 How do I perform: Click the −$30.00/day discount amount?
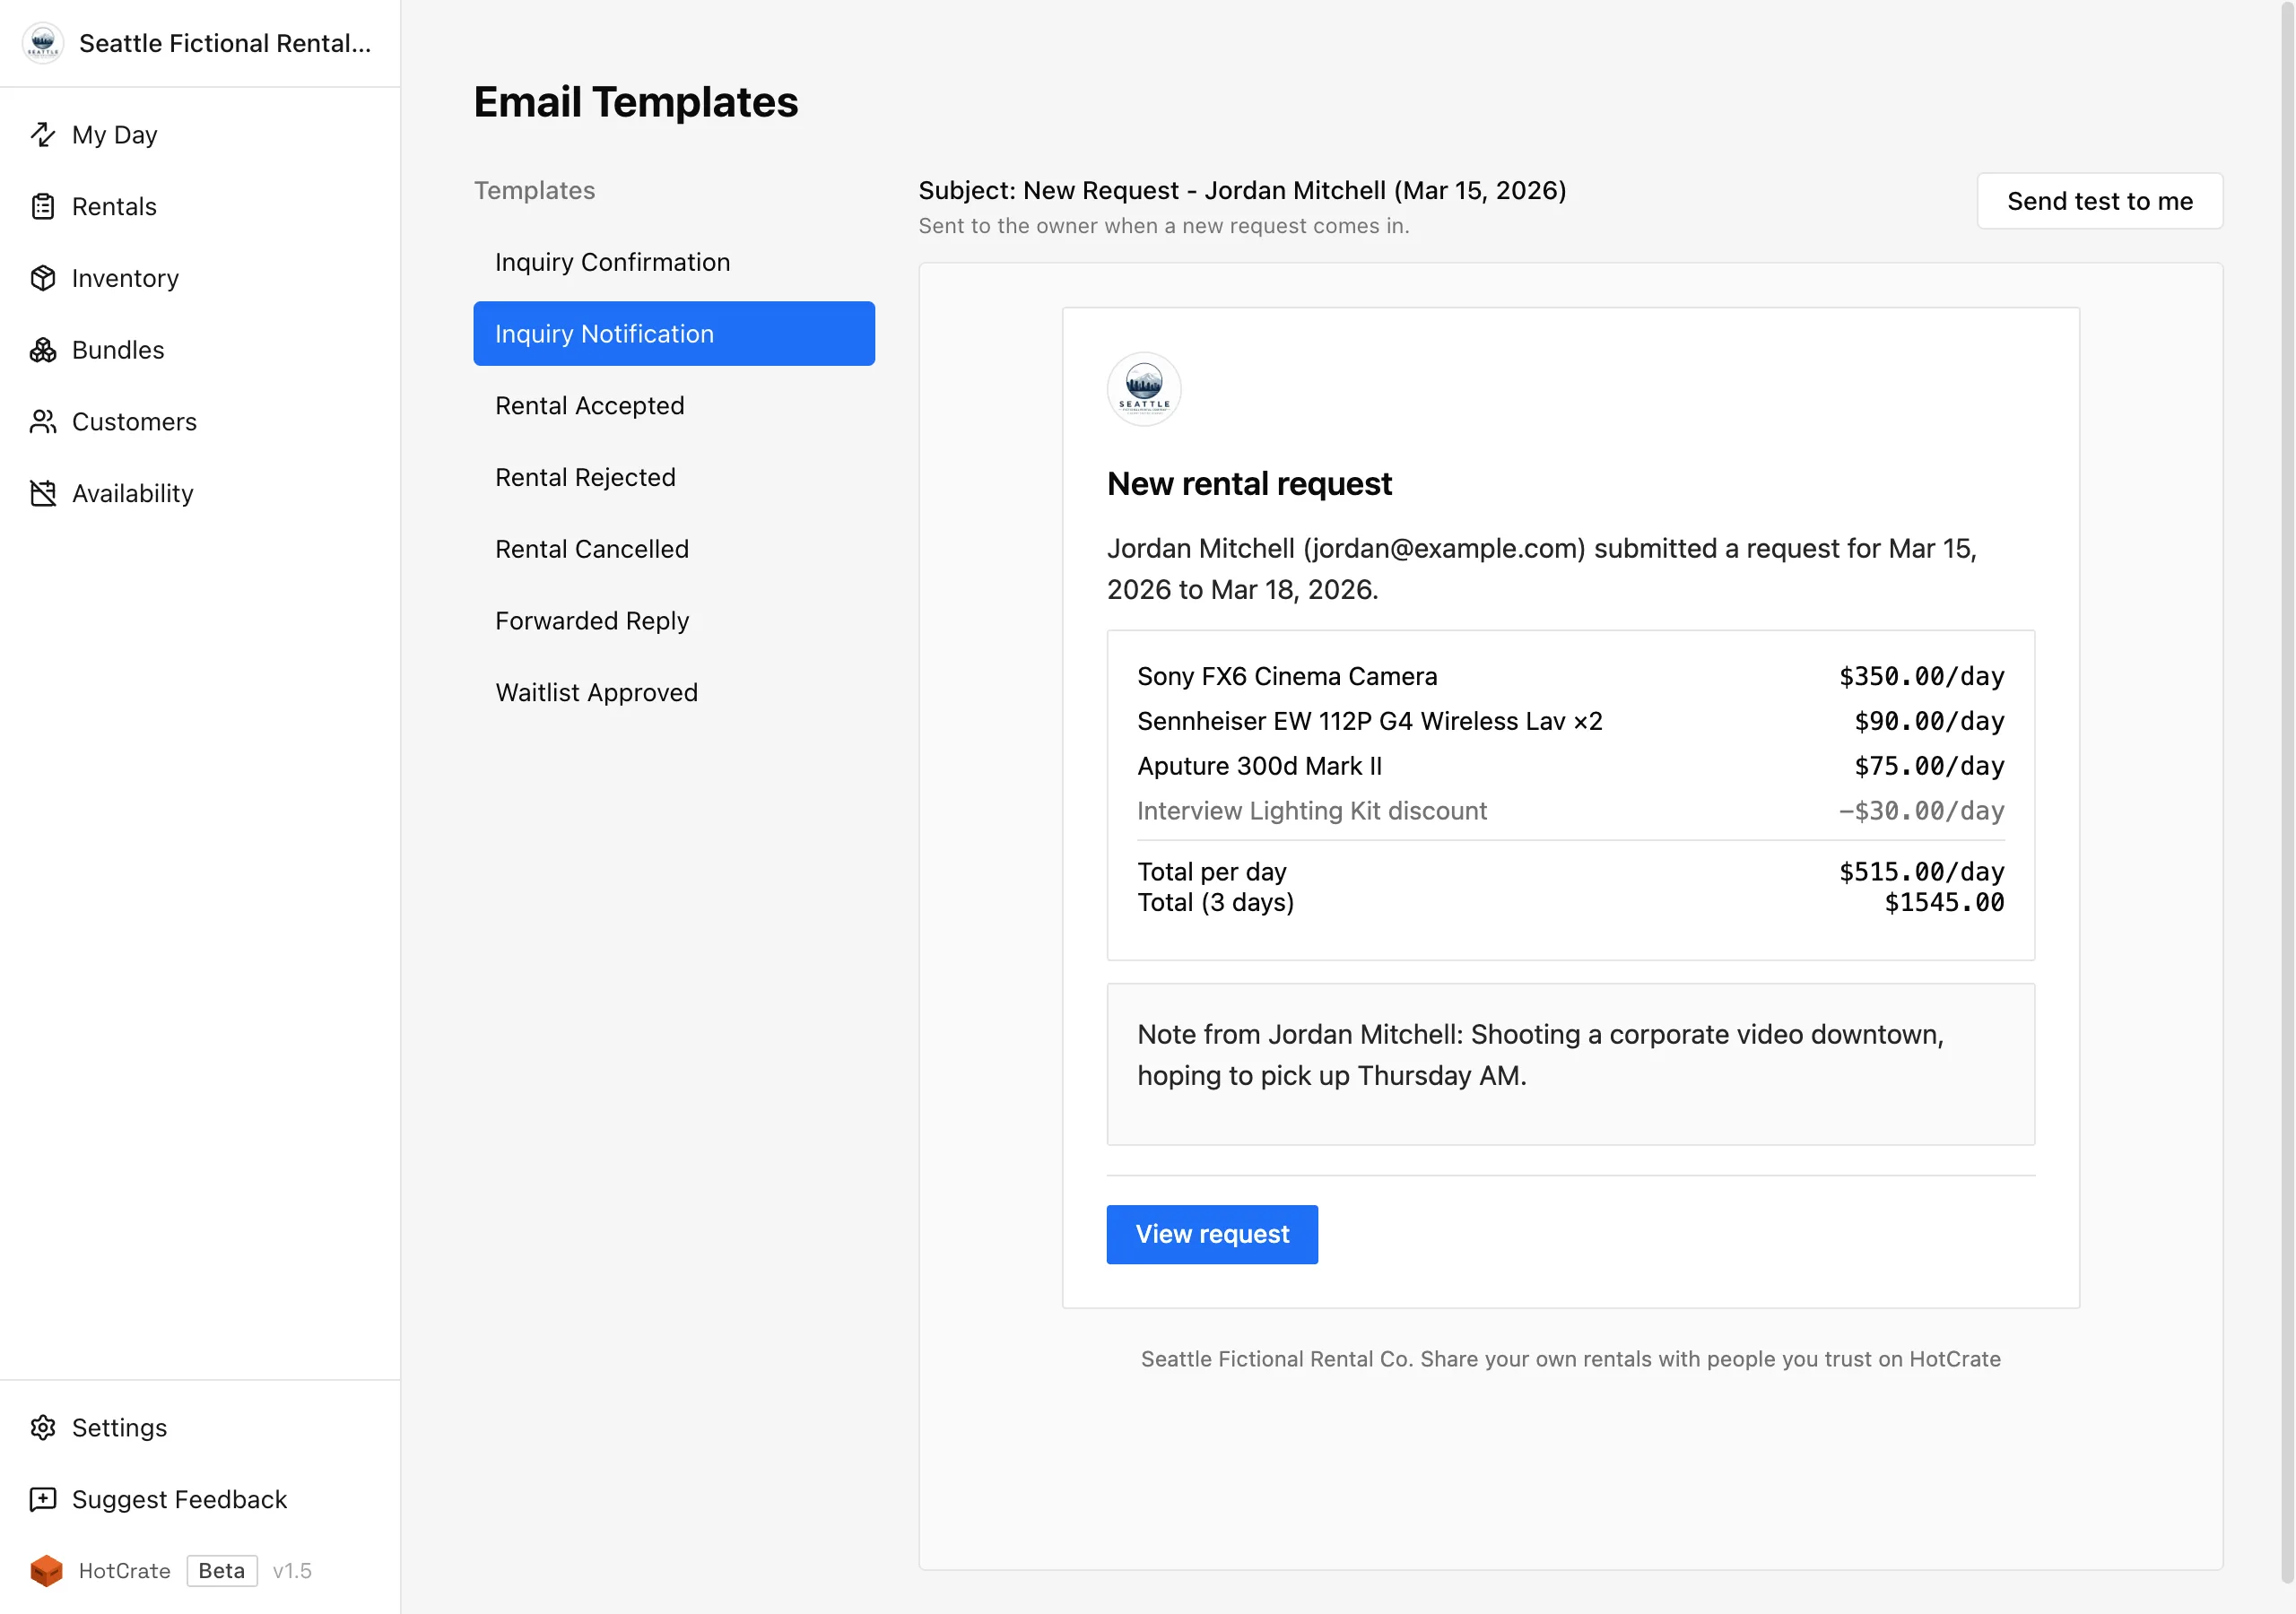click(x=1921, y=811)
